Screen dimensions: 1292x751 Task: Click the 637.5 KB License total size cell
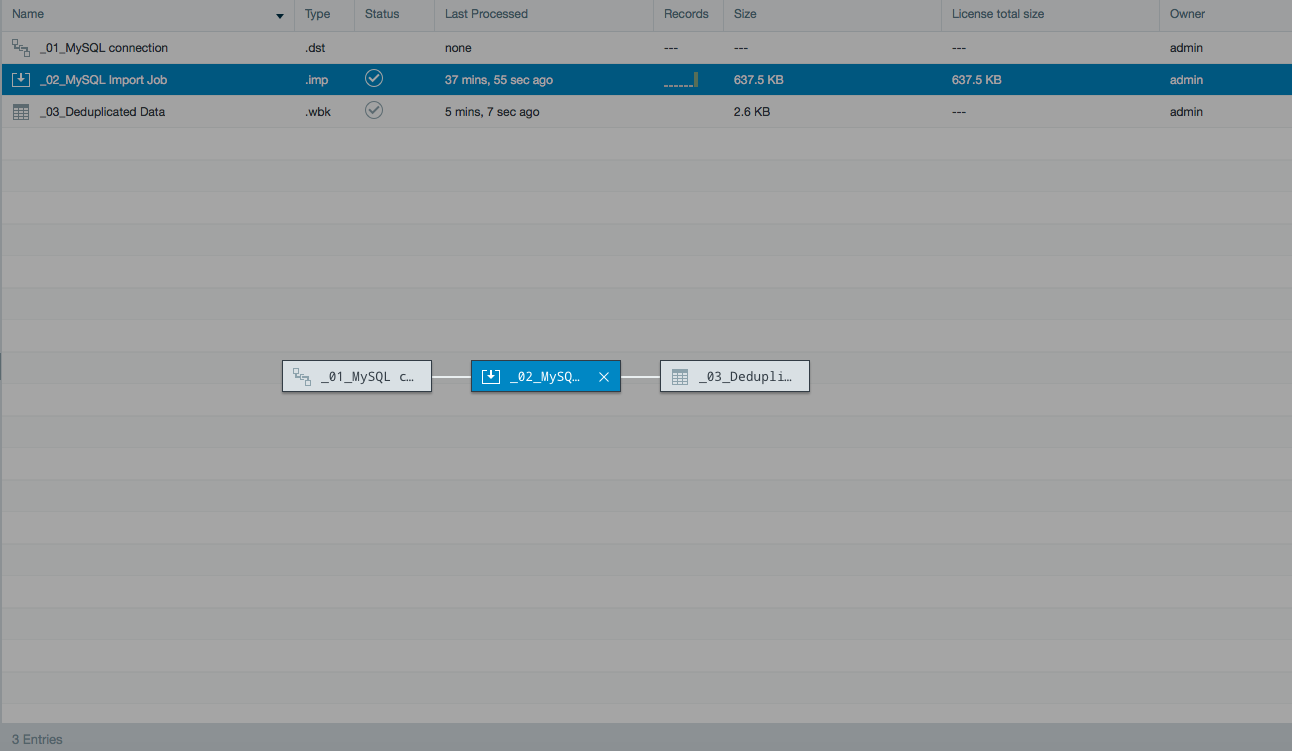(x=976, y=80)
